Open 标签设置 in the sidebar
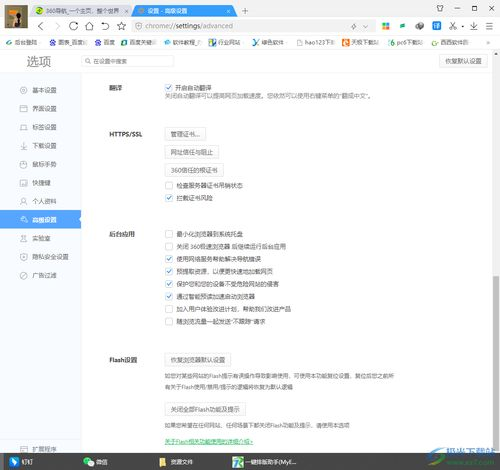 click(40, 127)
